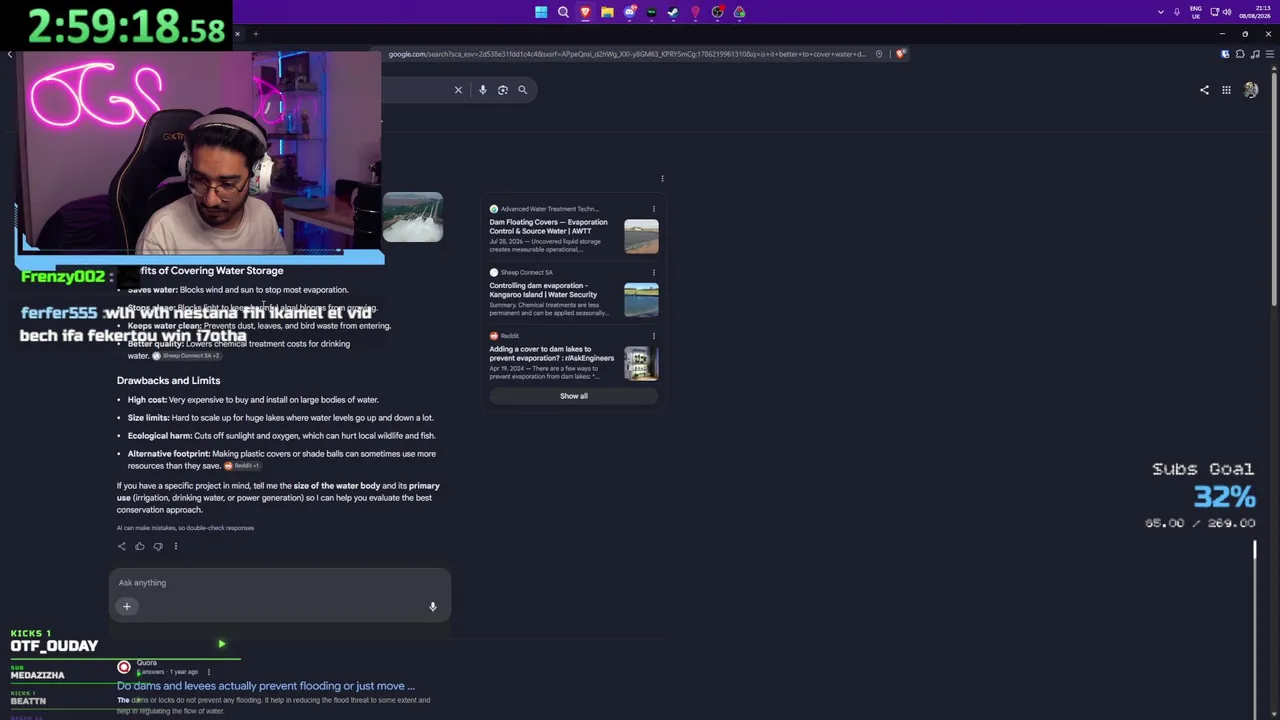Image resolution: width=1280 pixels, height=720 pixels.
Task: Open the Discord taskbar icon
Action: pos(629,12)
